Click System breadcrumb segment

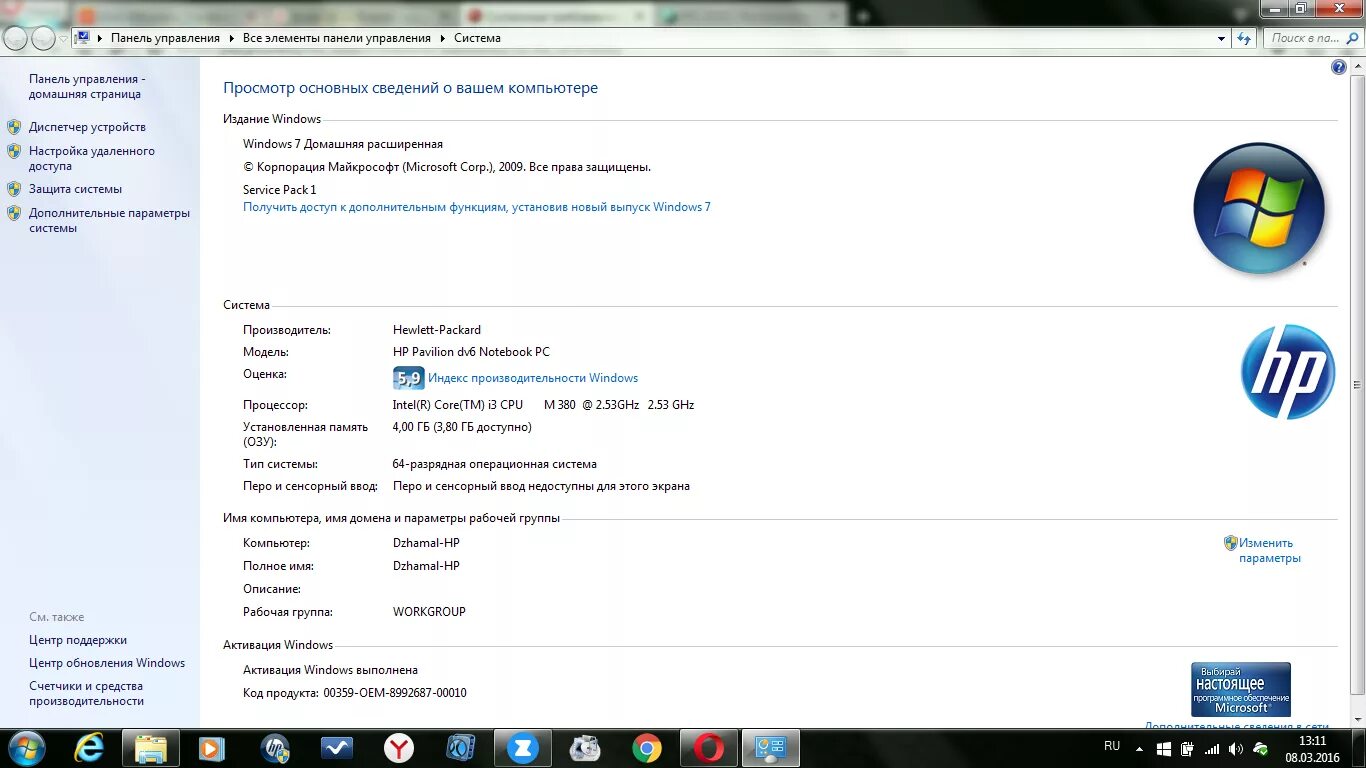[477, 38]
